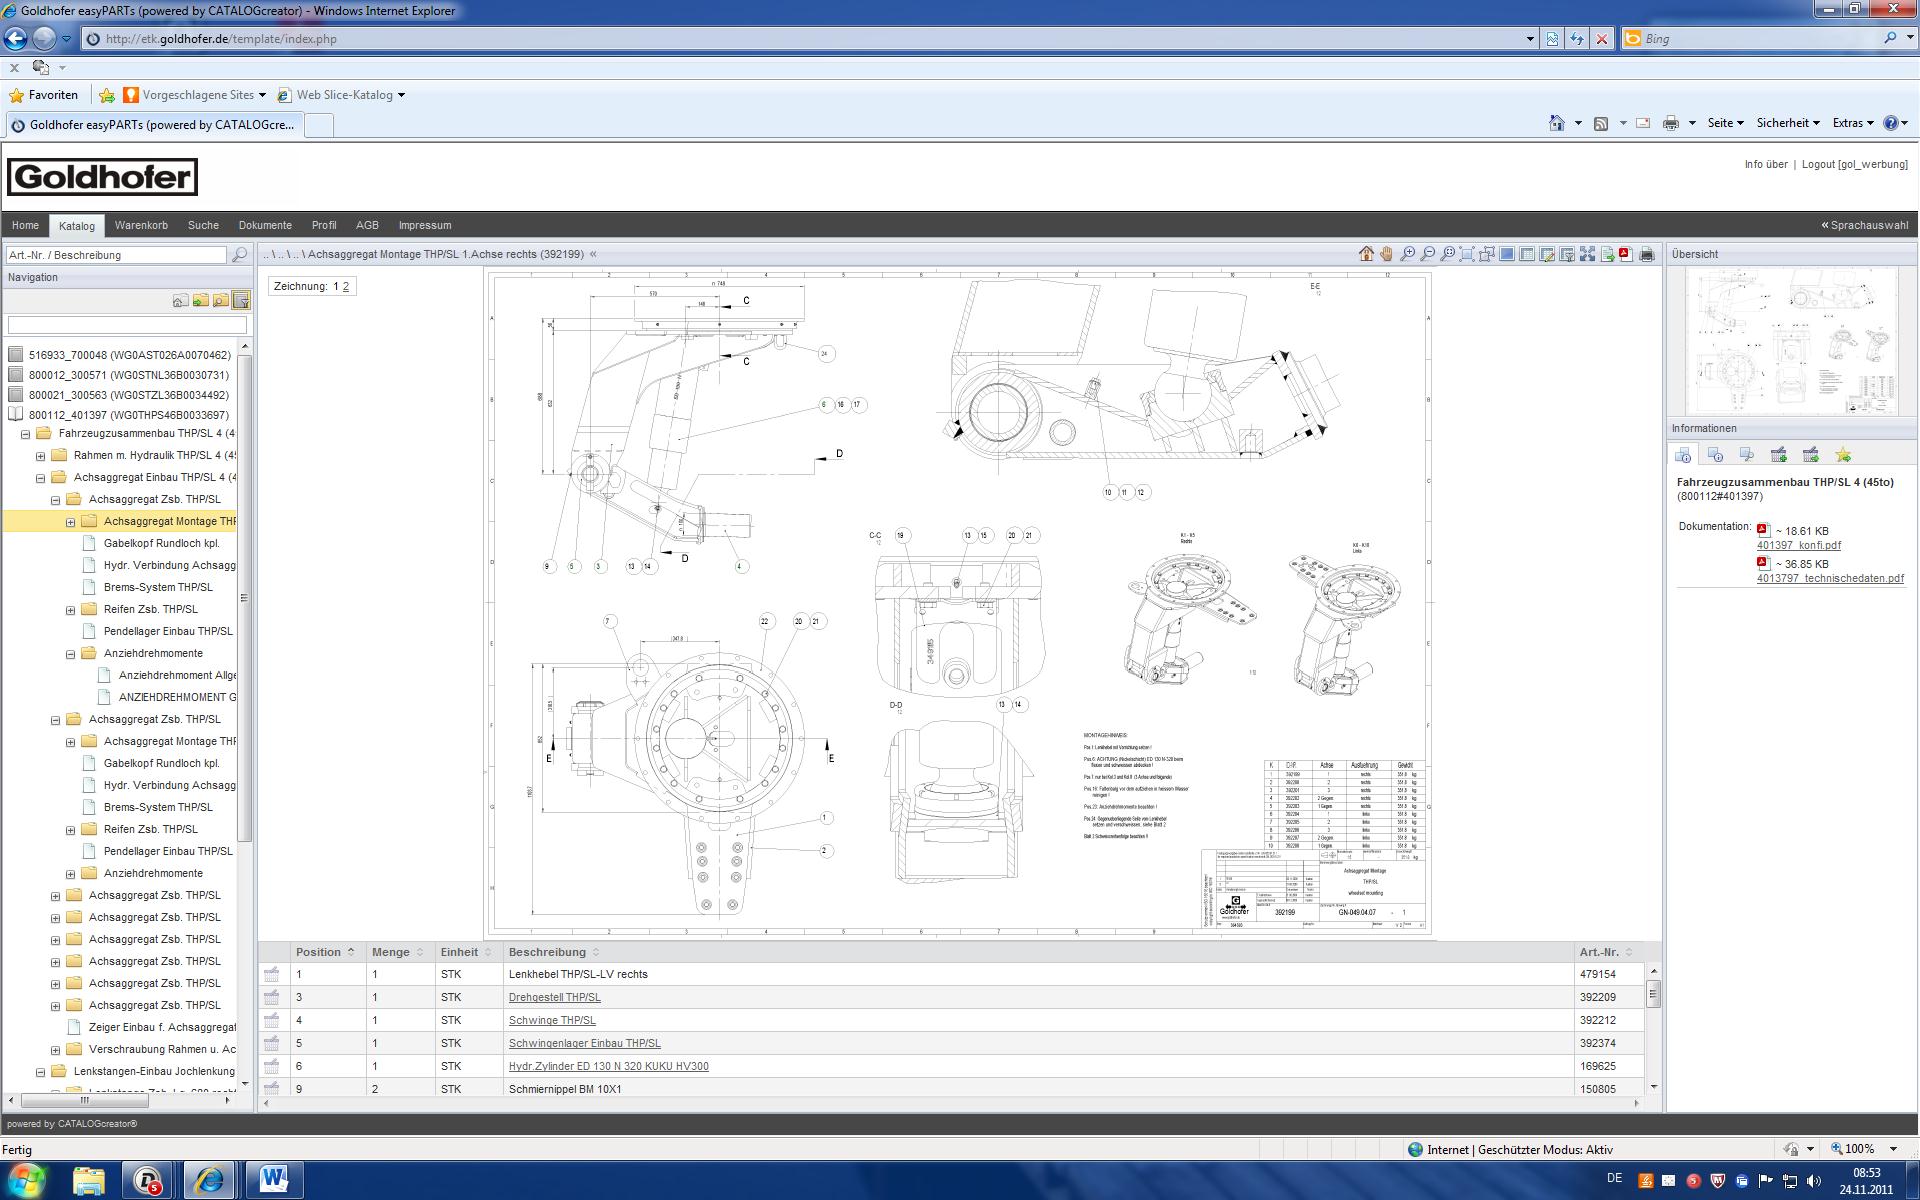The image size is (1920, 1200).
Task: Click the zoom in magnifier tool
Action: tap(1407, 254)
